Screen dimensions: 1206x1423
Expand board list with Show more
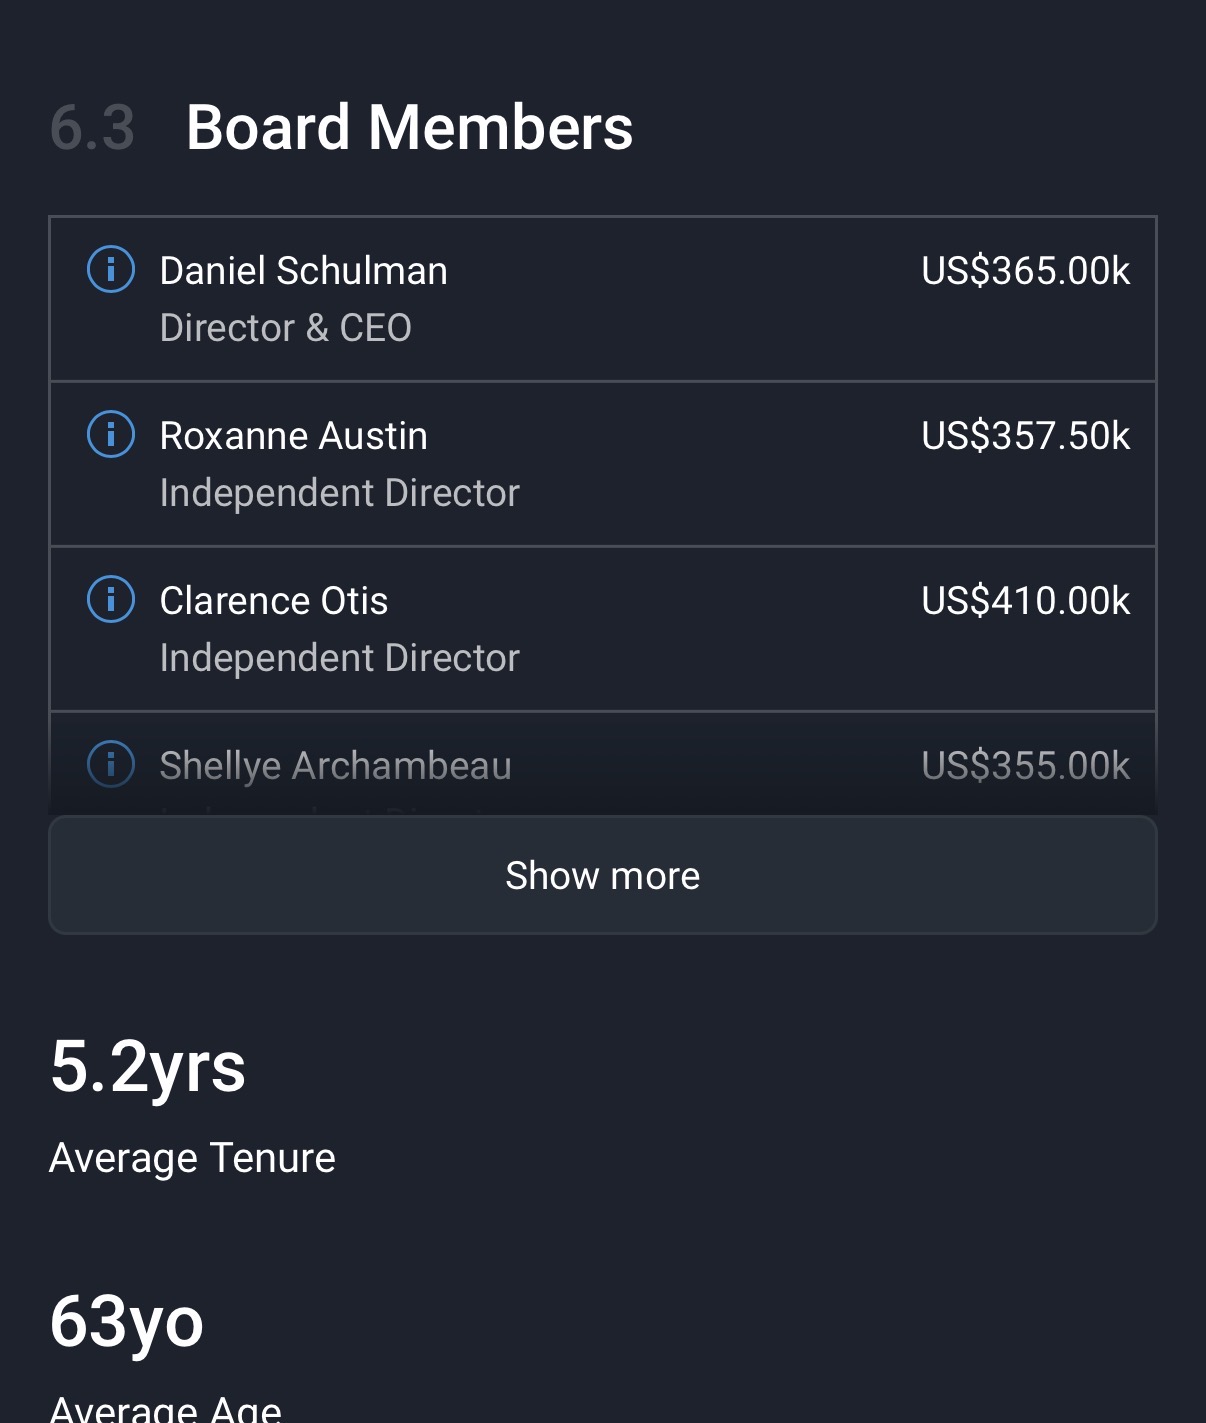coord(602,875)
